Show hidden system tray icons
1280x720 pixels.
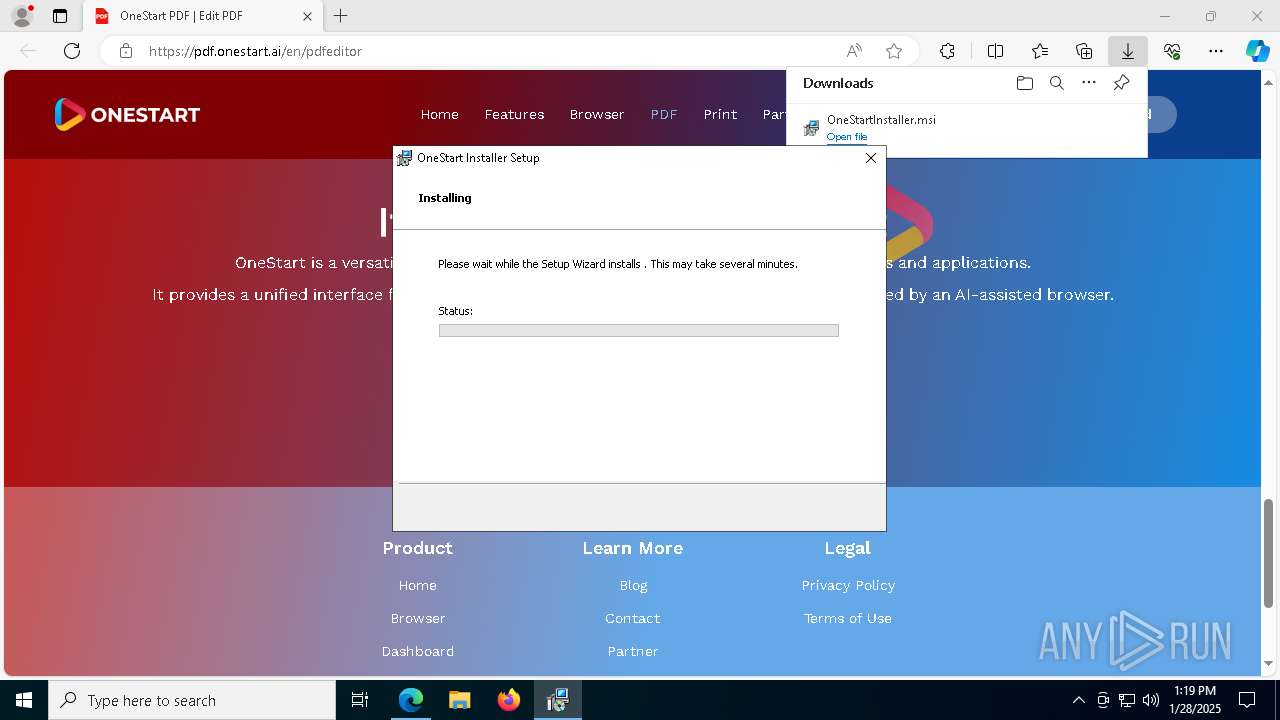tap(1078, 700)
